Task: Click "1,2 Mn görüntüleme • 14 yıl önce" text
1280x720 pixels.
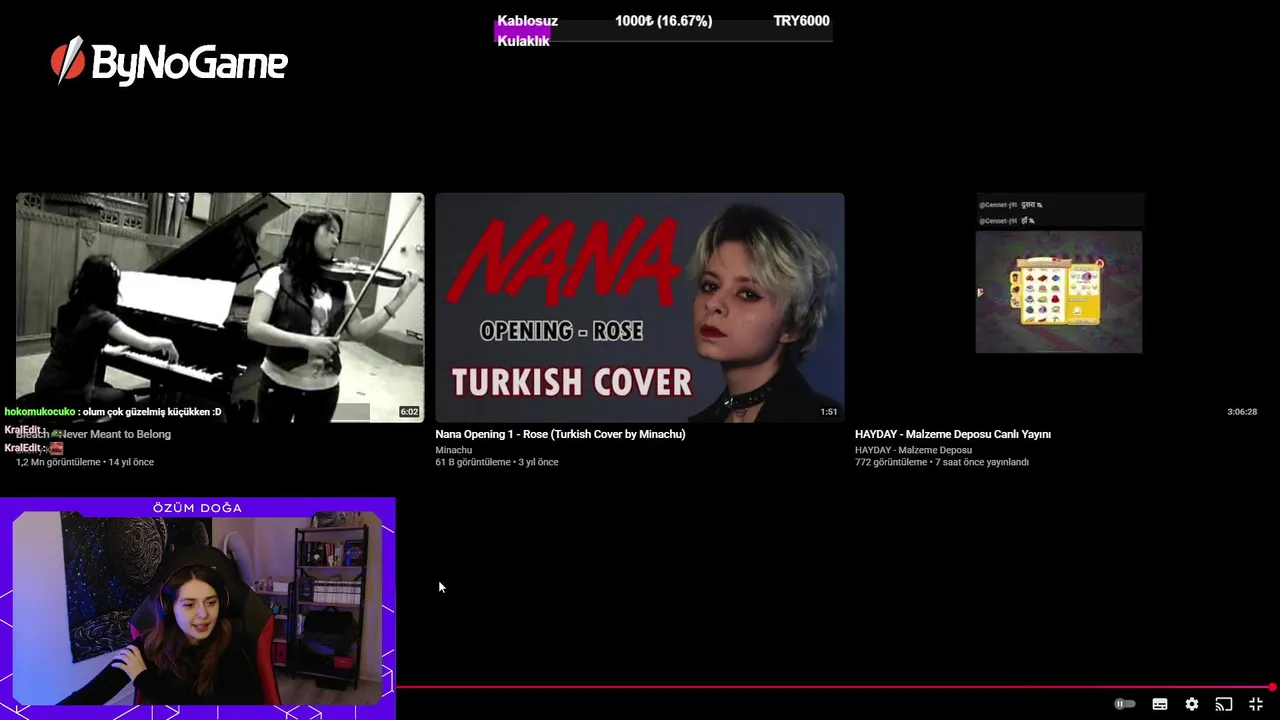Action: pos(85,462)
